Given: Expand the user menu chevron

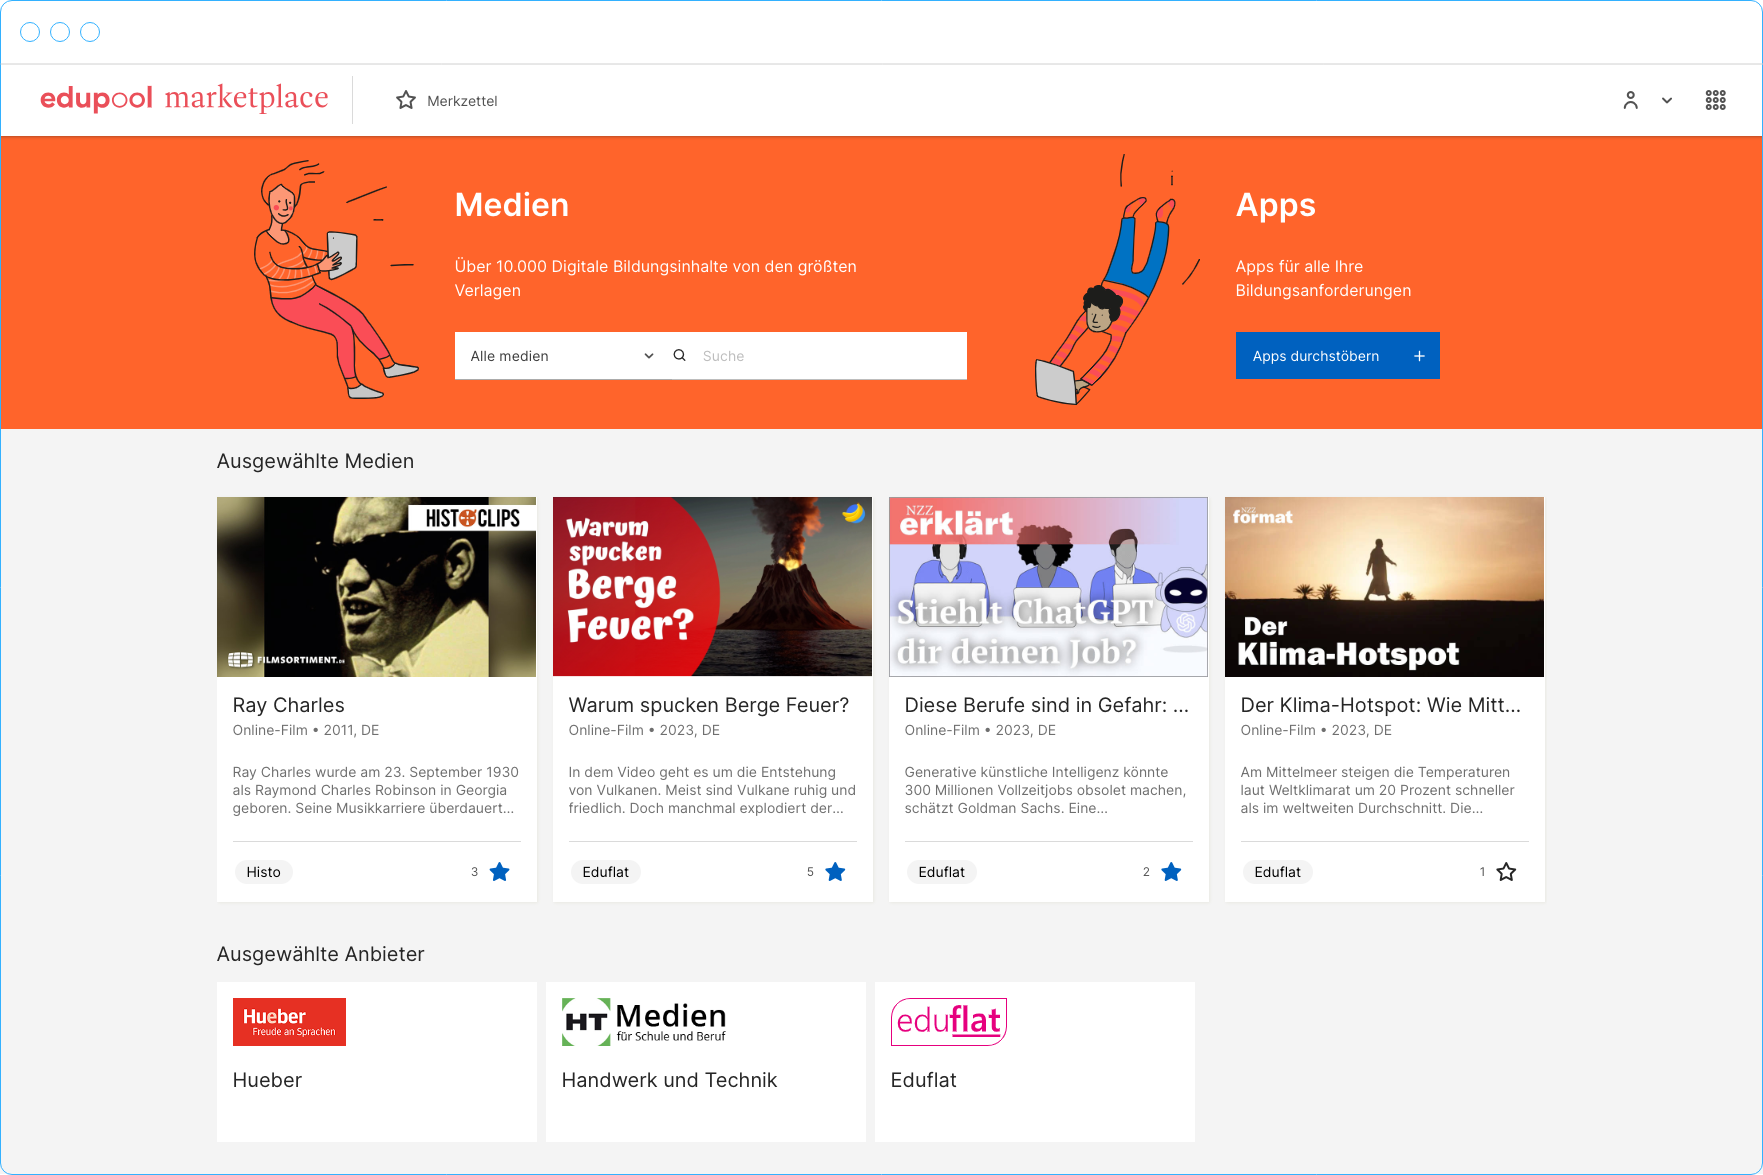Looking at the screenshot, I should pos(1667,100).
